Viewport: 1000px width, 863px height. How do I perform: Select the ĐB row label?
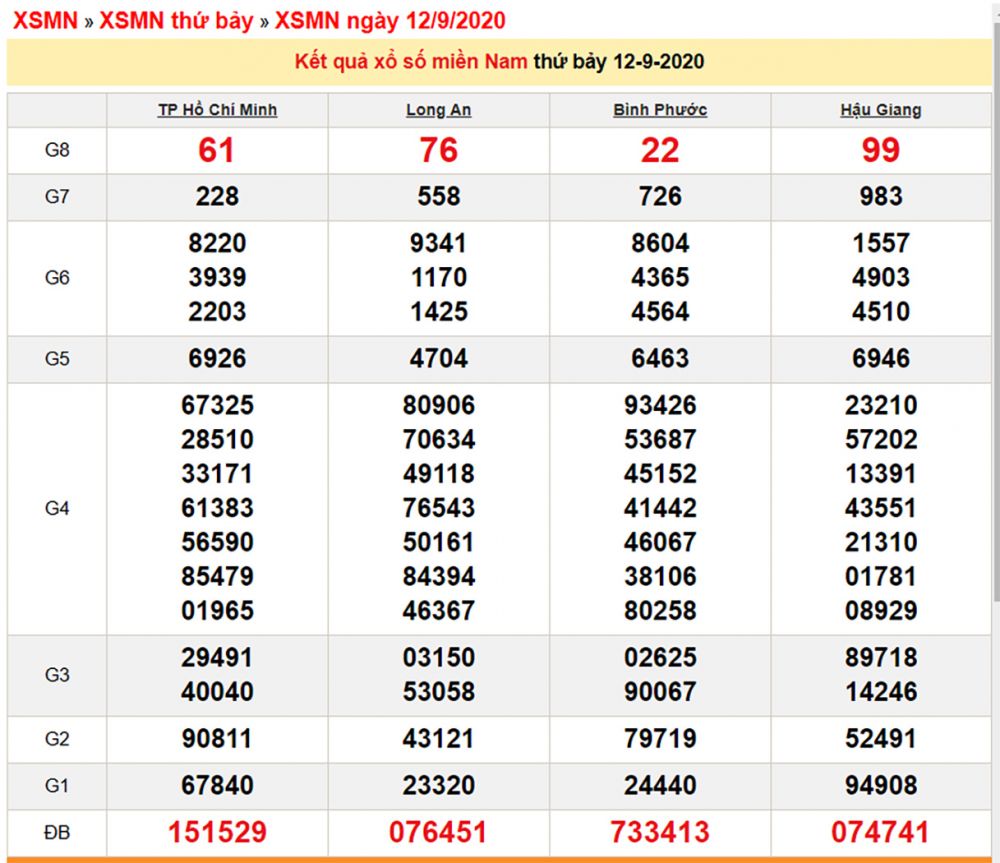pos(57,831)
